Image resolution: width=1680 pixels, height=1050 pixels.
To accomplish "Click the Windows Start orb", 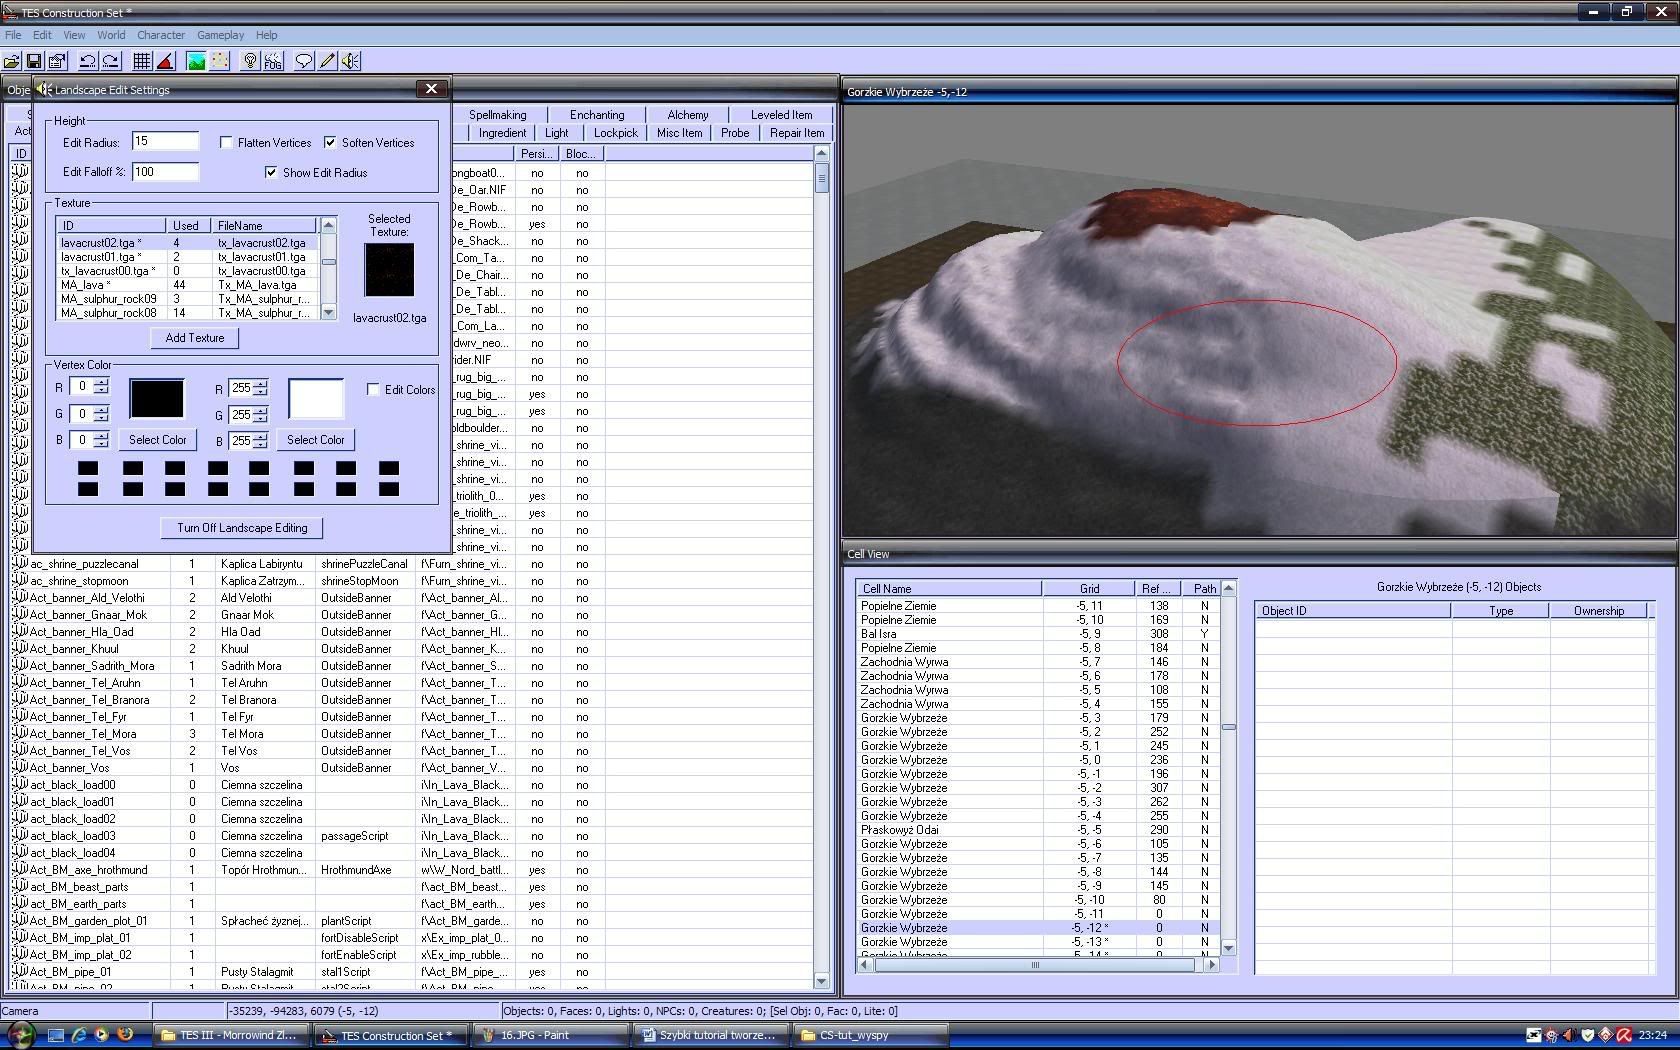I will [x=22, y=1035].
